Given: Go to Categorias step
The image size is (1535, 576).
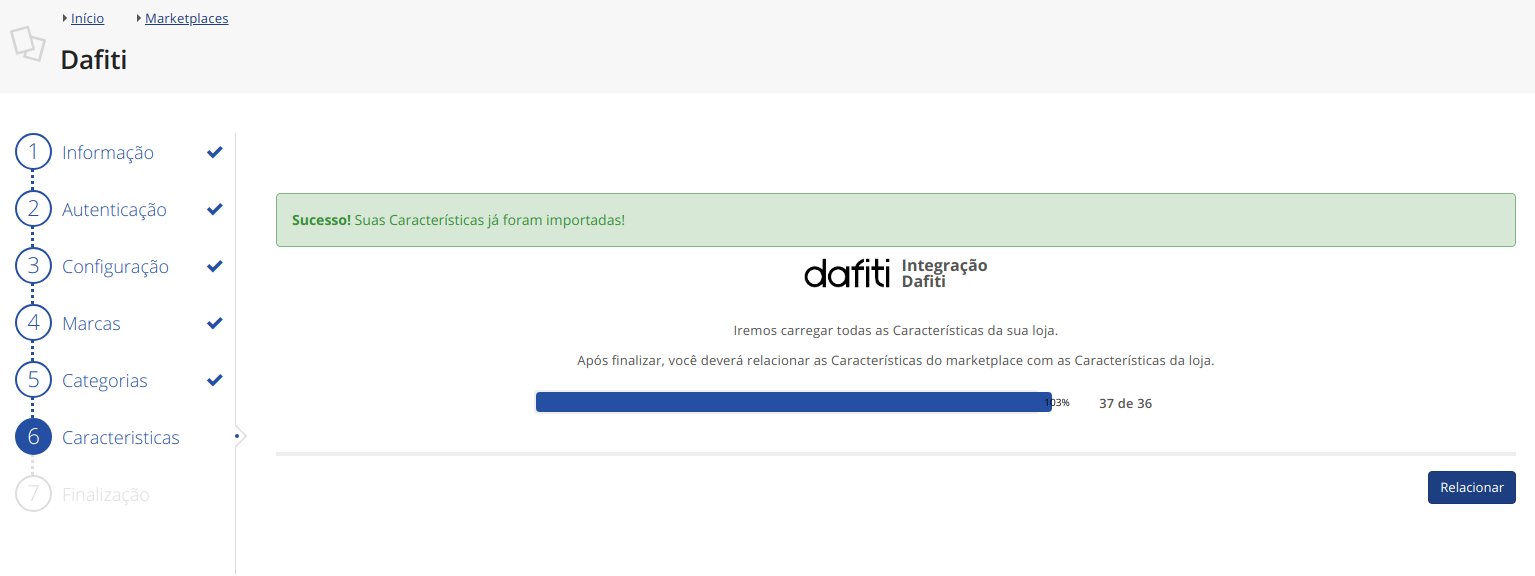Looking at the screenshot, I should coord(104,381).
